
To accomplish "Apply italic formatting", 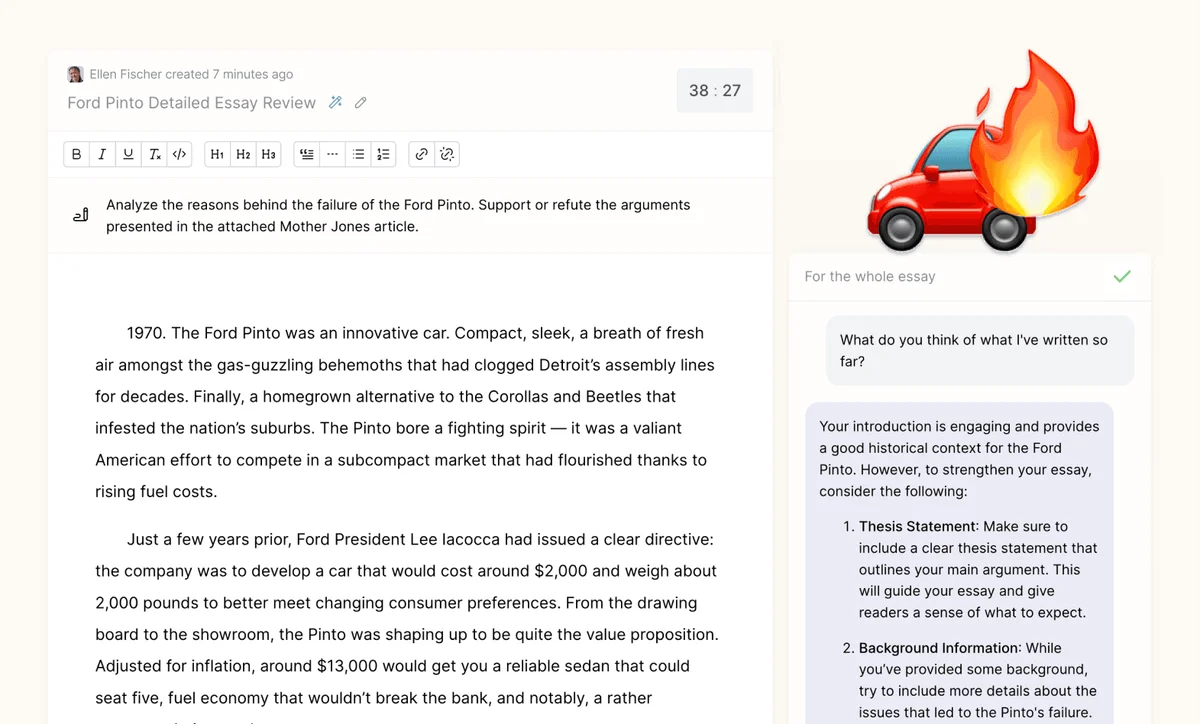I will point(101,154).
